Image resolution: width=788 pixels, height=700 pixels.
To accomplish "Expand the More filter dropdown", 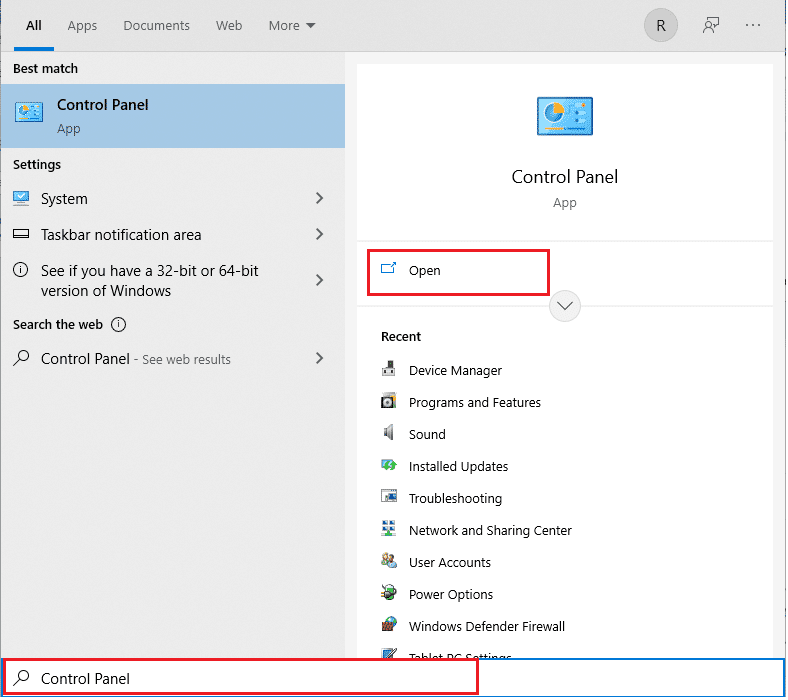I will (291, 26).
